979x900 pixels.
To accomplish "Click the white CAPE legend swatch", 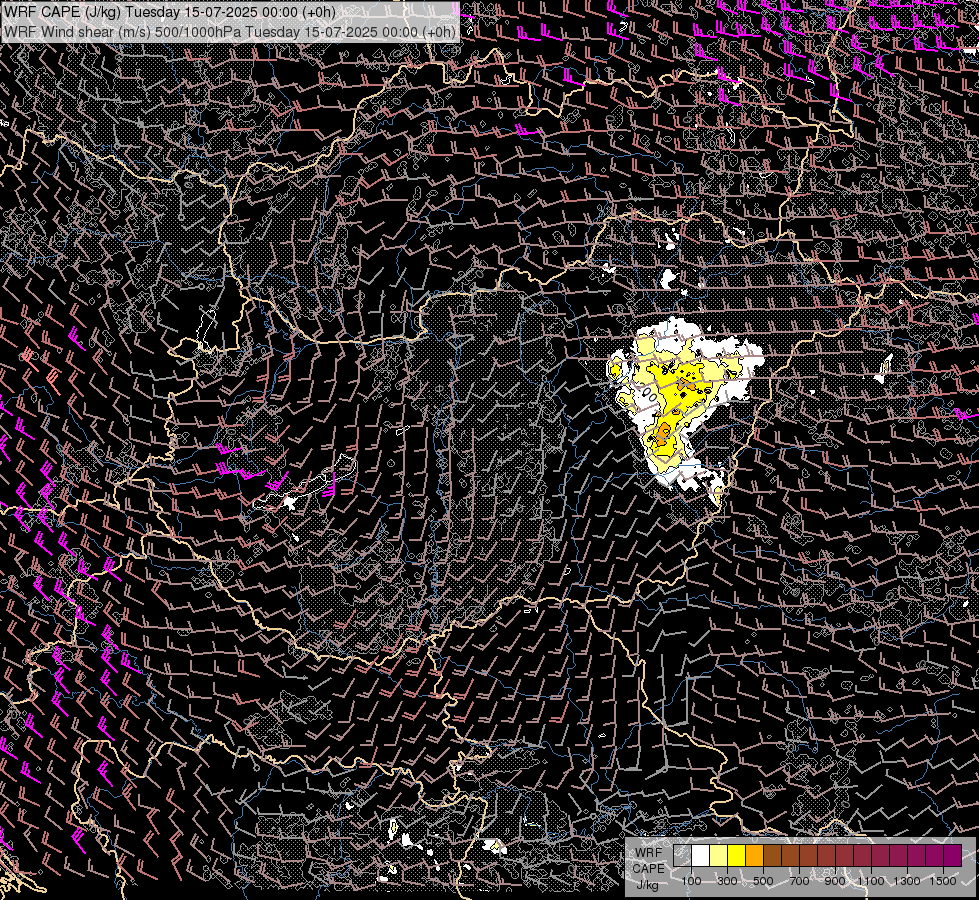I will tap(701, 855).
